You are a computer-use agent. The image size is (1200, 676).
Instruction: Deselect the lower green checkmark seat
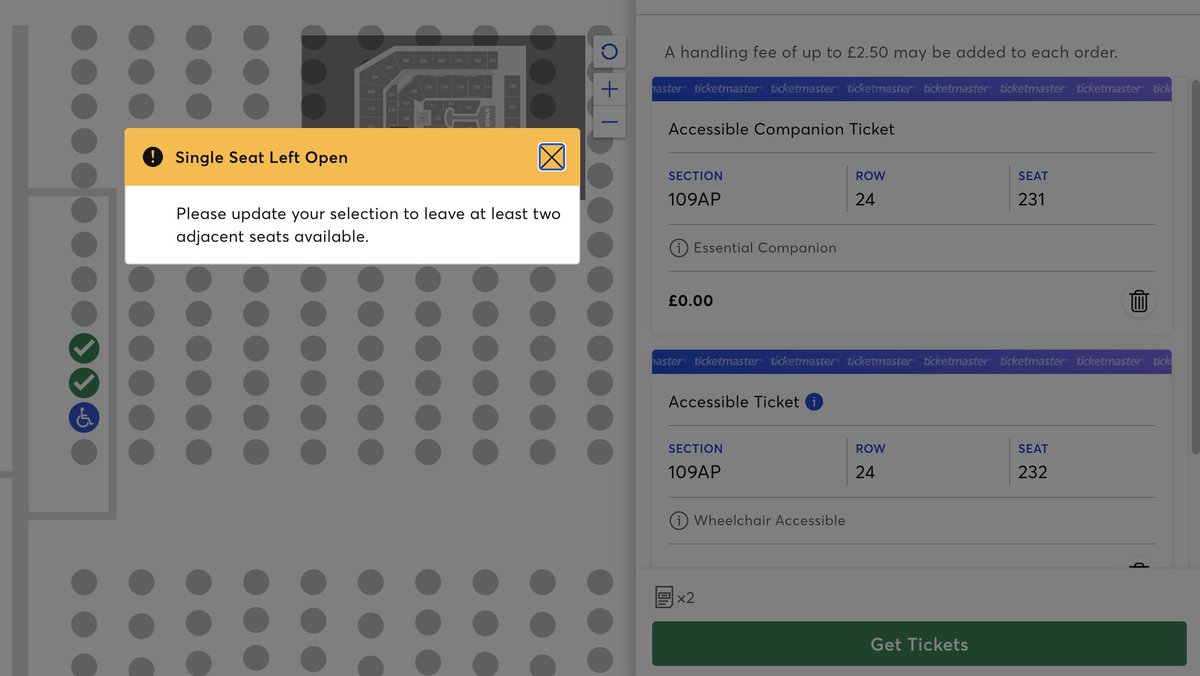[84, 383]
